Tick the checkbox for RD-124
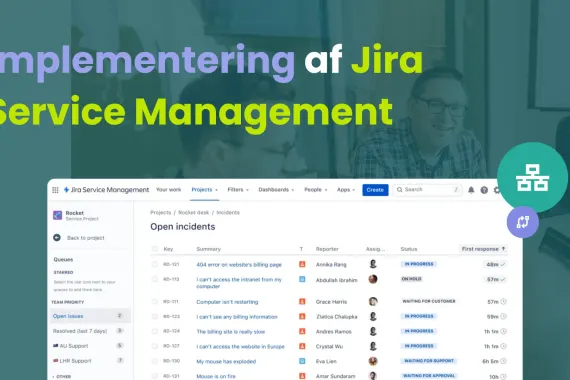This screenshot has width=570, height=380. [x=155, y=331]
